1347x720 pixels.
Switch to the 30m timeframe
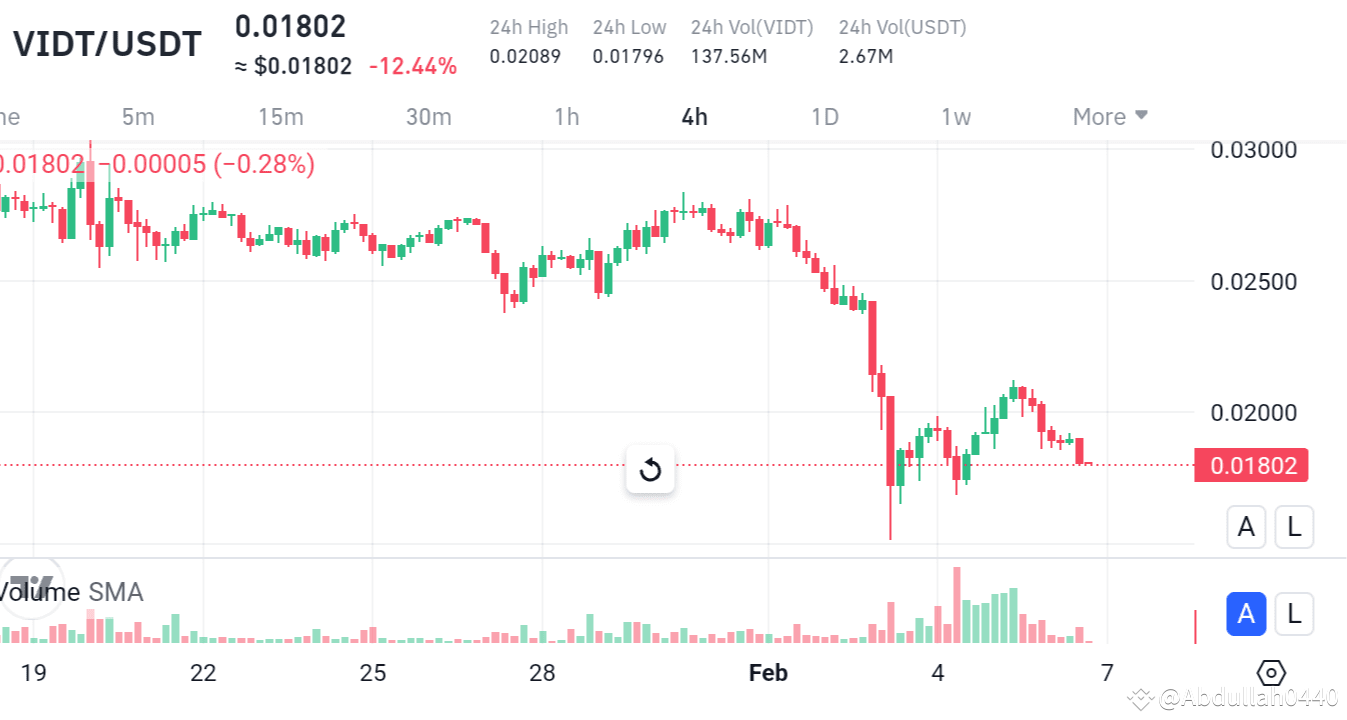point(429,116)
